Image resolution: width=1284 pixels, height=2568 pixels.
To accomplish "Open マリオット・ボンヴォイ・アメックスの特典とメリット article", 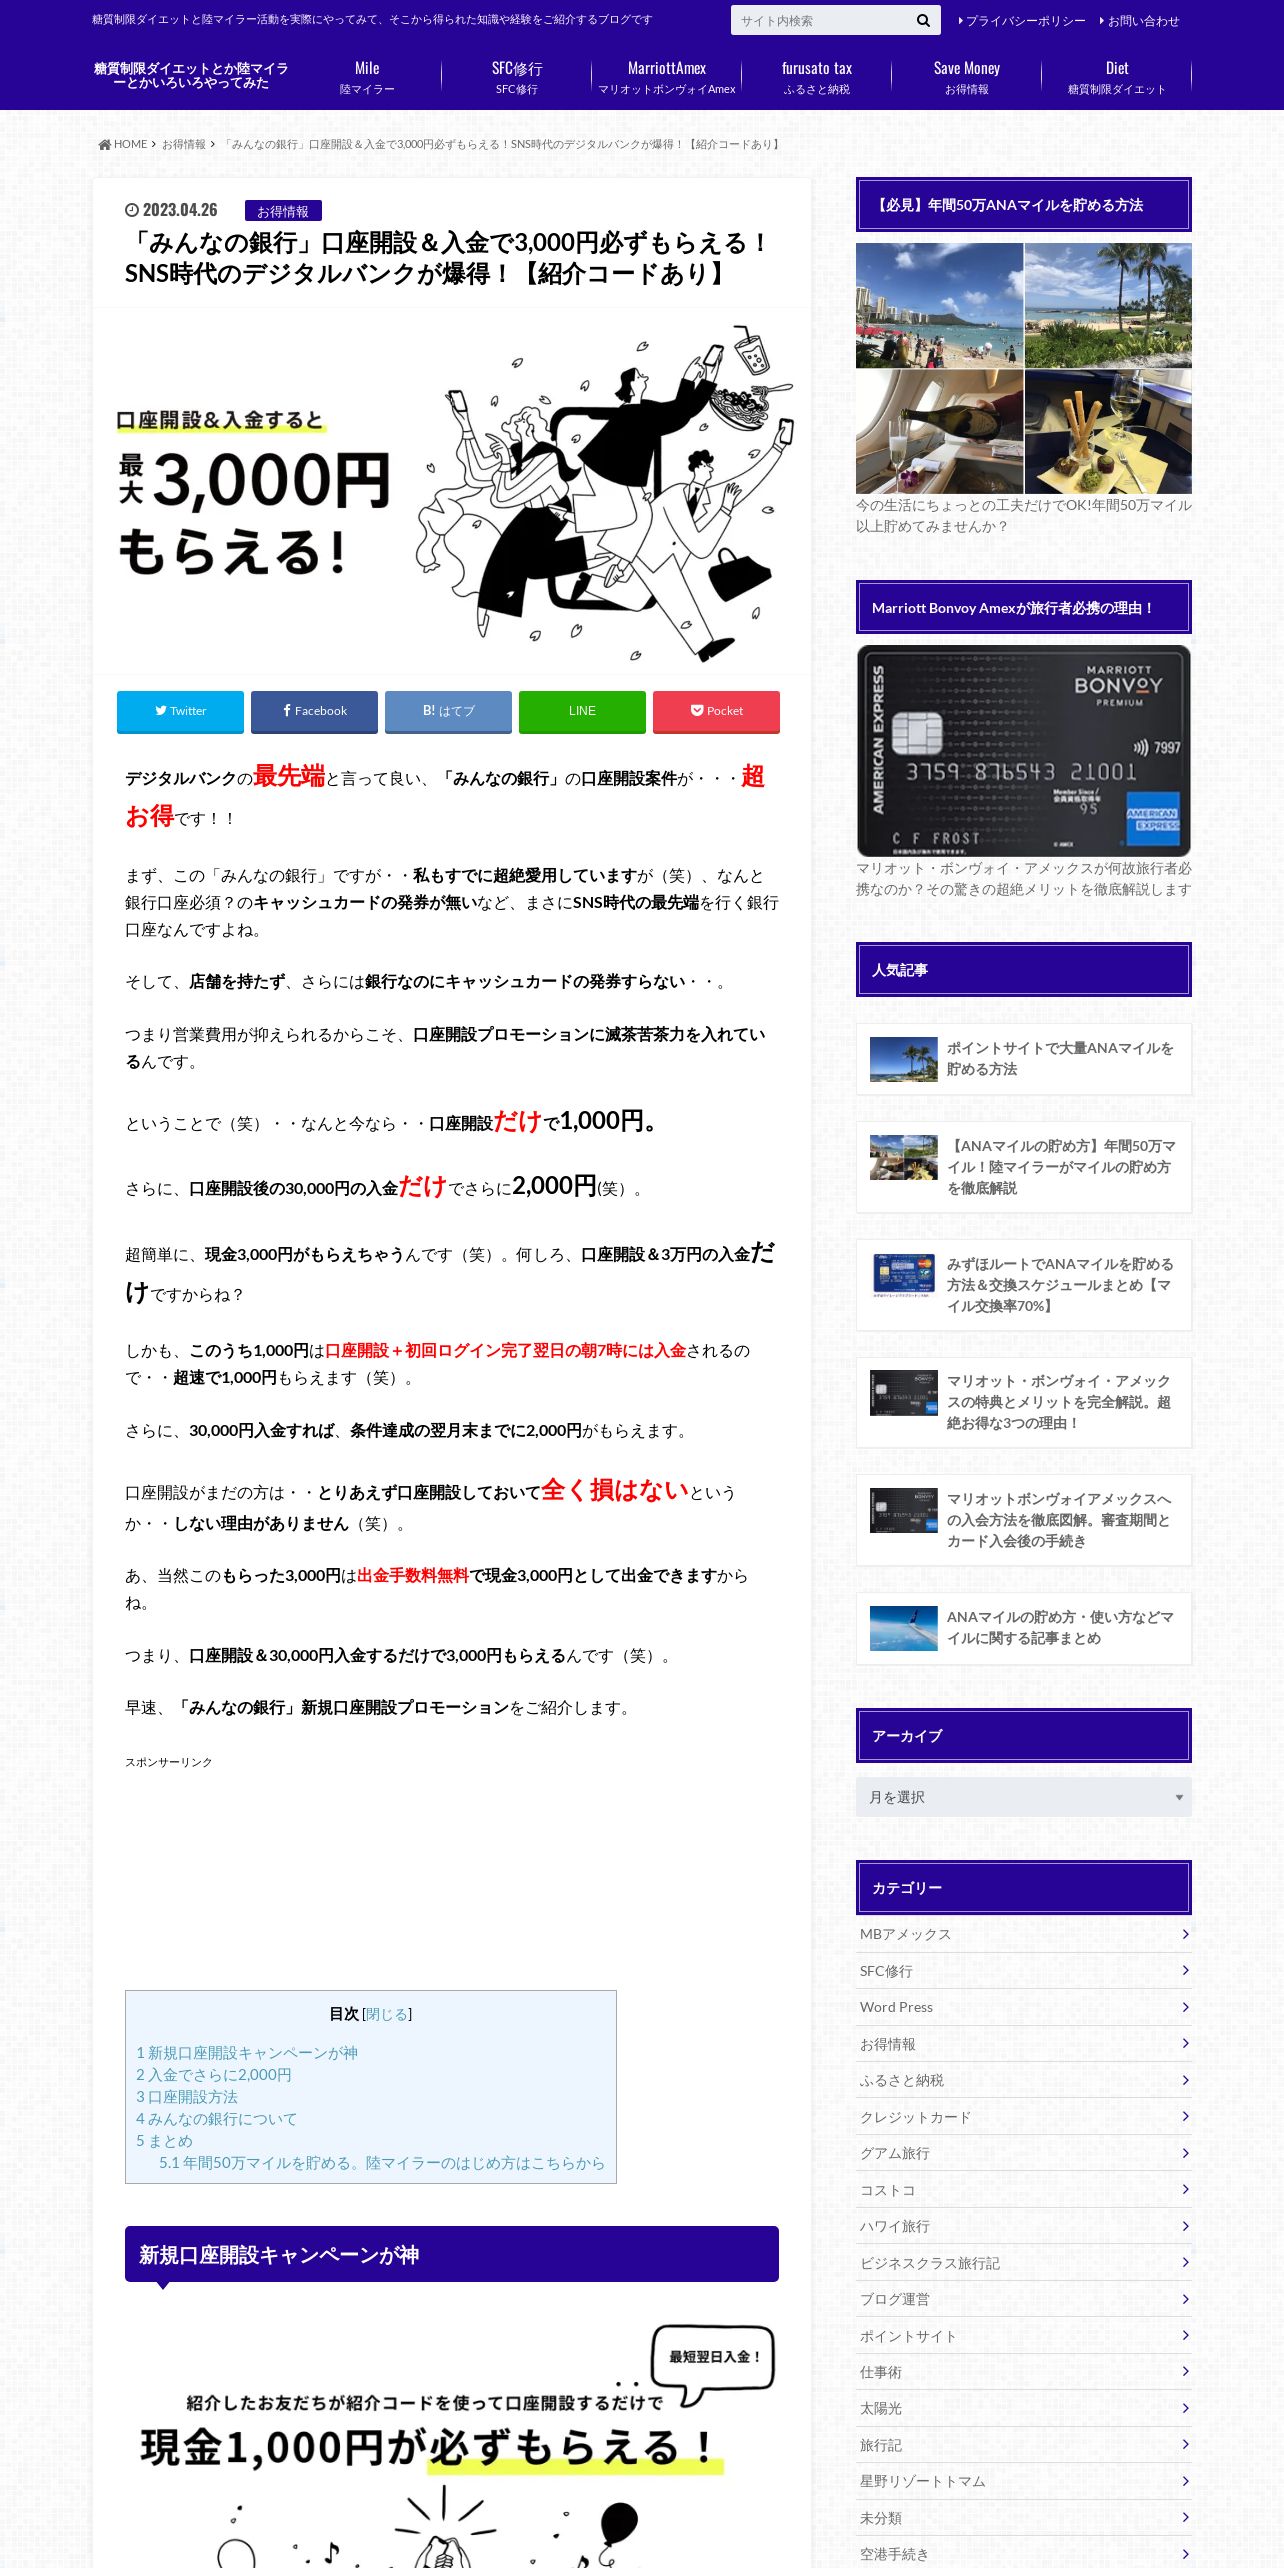I will [1023, 1402].
